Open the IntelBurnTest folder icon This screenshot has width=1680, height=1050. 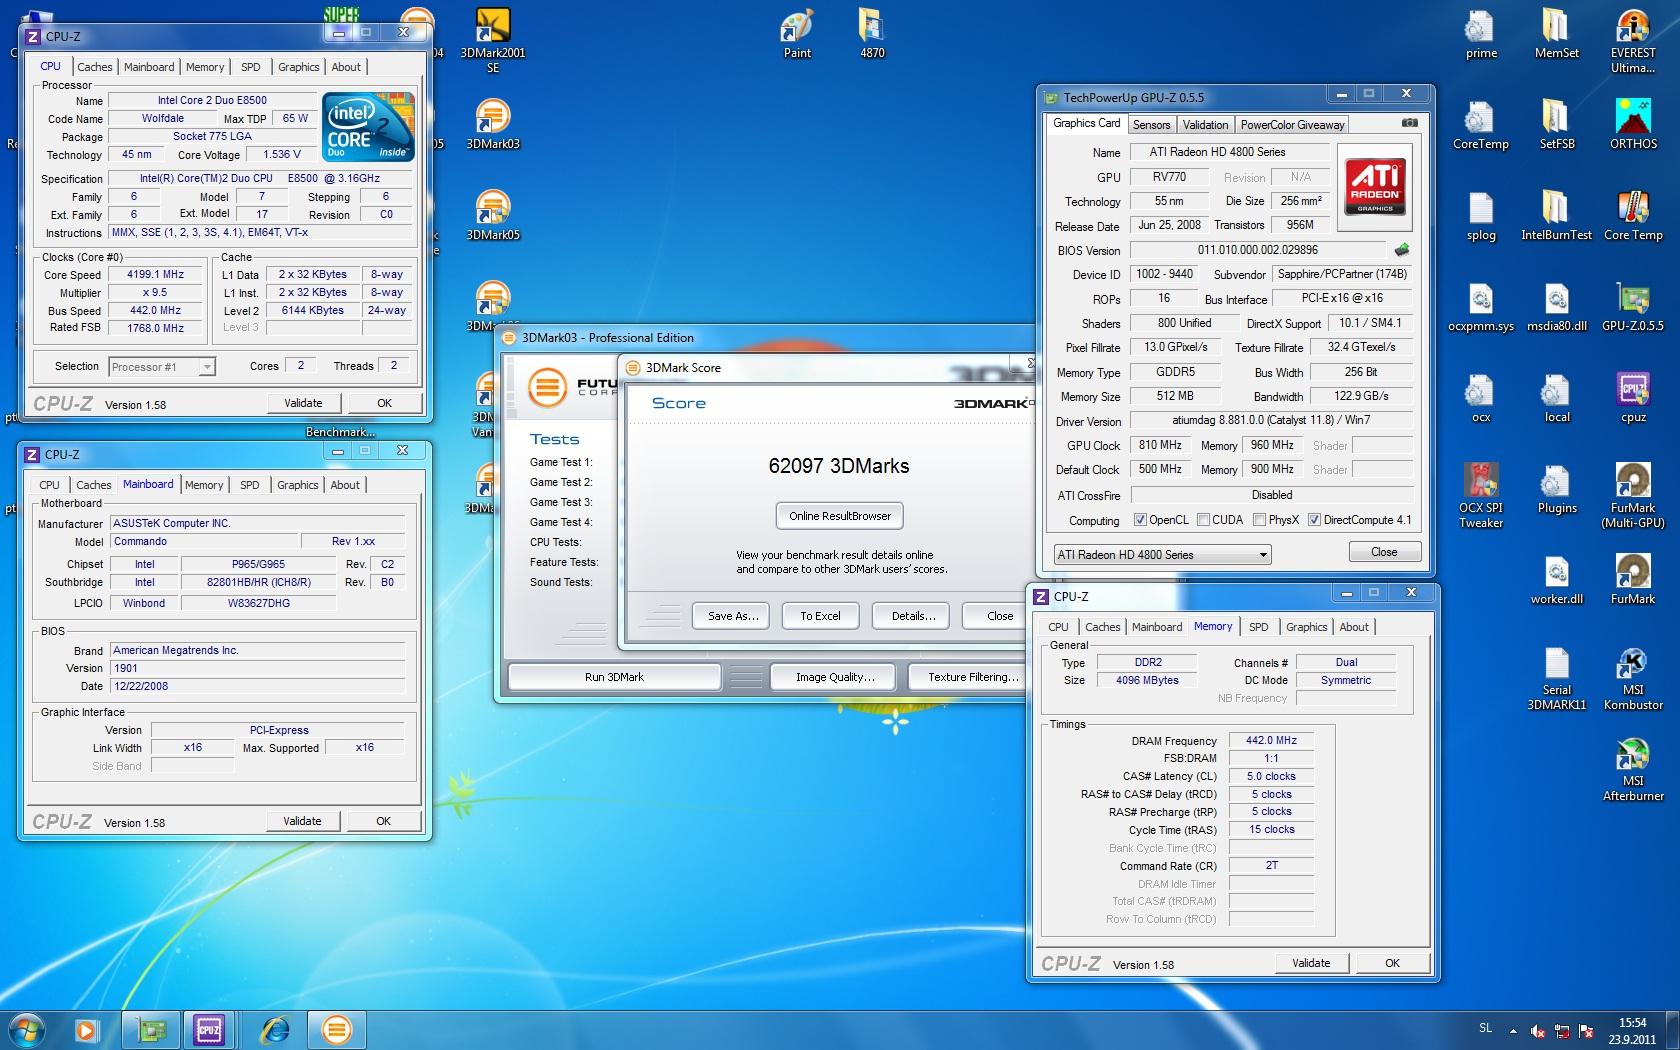[x=1556, y=217]
